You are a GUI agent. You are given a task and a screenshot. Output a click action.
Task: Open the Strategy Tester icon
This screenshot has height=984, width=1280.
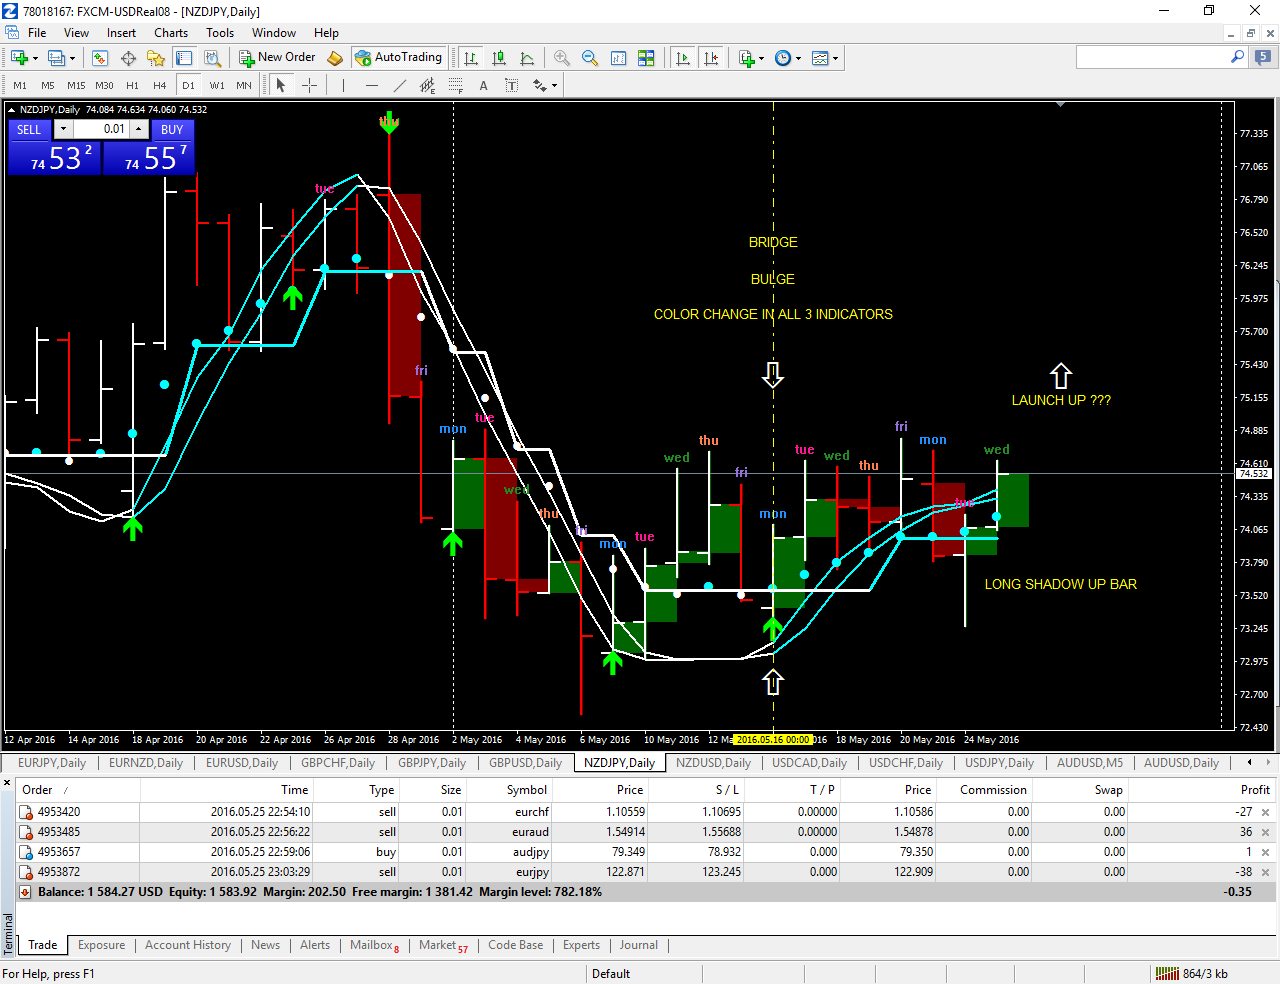212,58
